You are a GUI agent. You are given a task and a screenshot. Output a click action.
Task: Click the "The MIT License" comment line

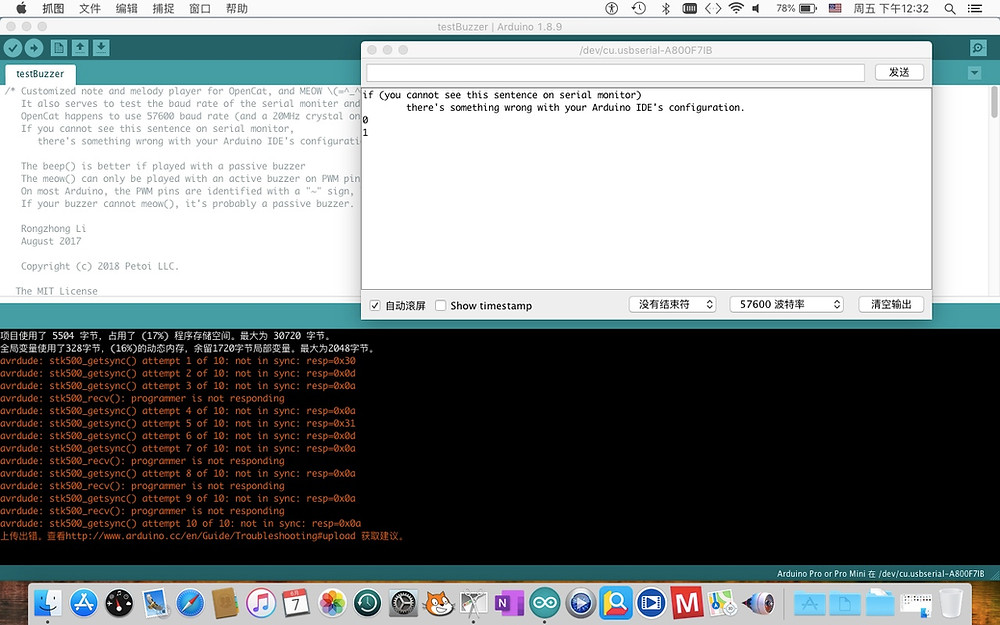pyautogui.click(x=57, y=291)
